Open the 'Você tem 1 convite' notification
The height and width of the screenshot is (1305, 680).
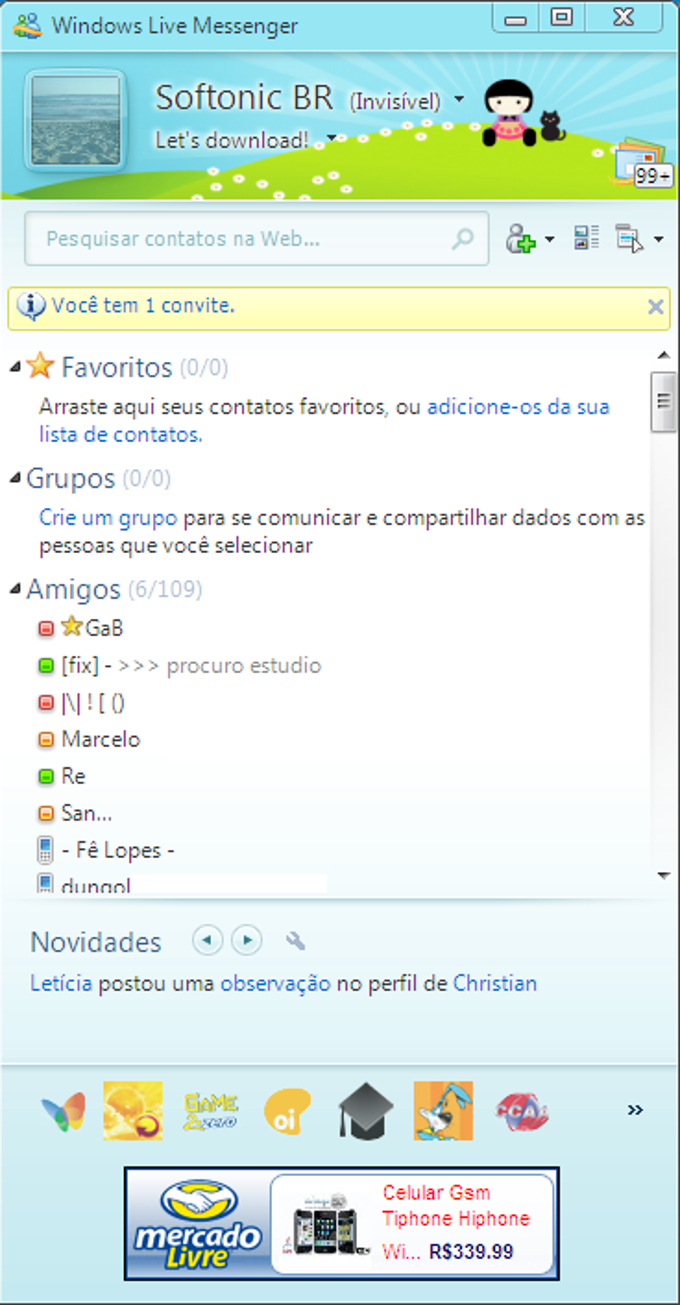point(143,306)
